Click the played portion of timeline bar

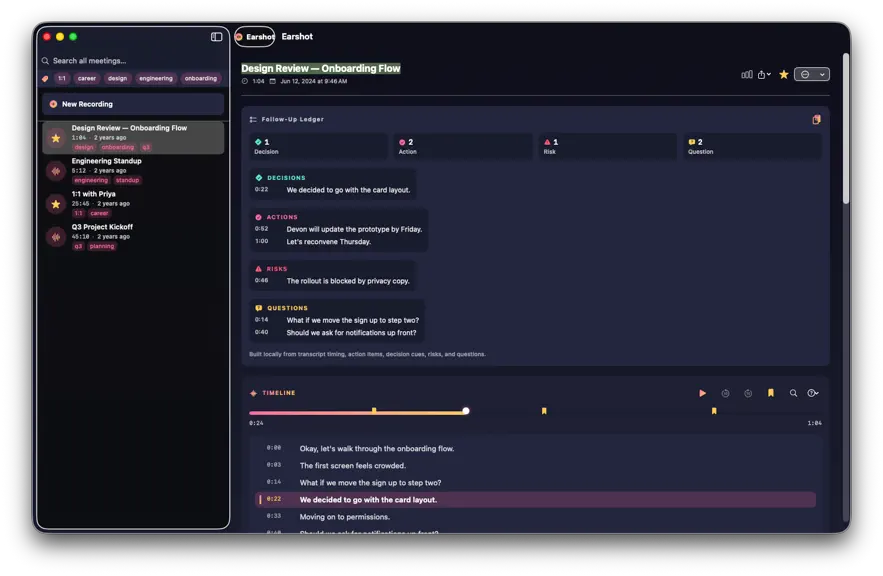pyautogui.click(x=357, y=413)
